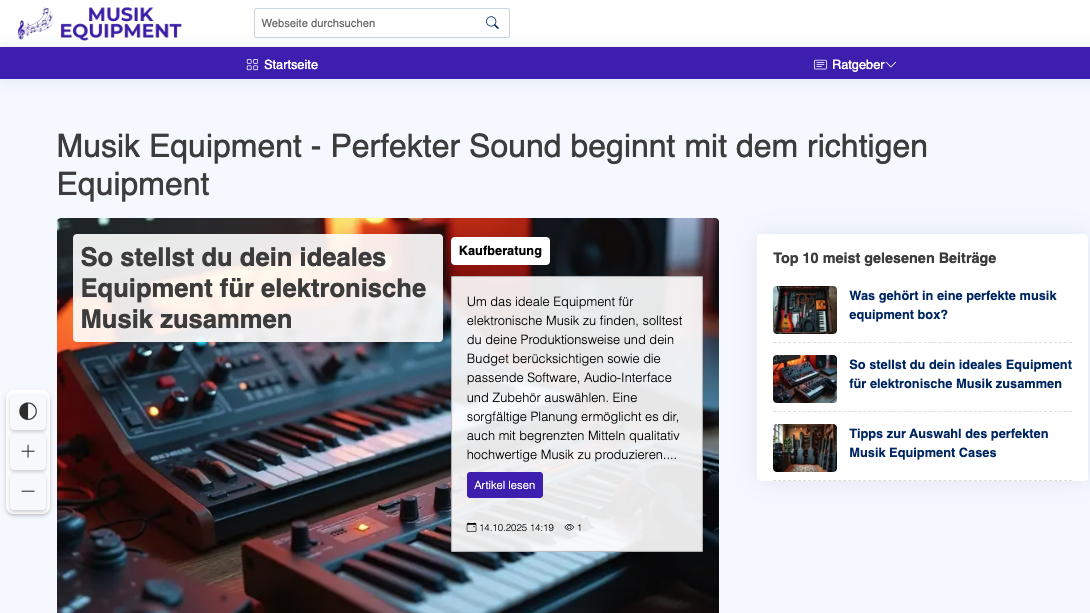Viewport: 1090px width, 613px height.
Task: Click the equipment case article thumbnail
Action: (804, 448)
